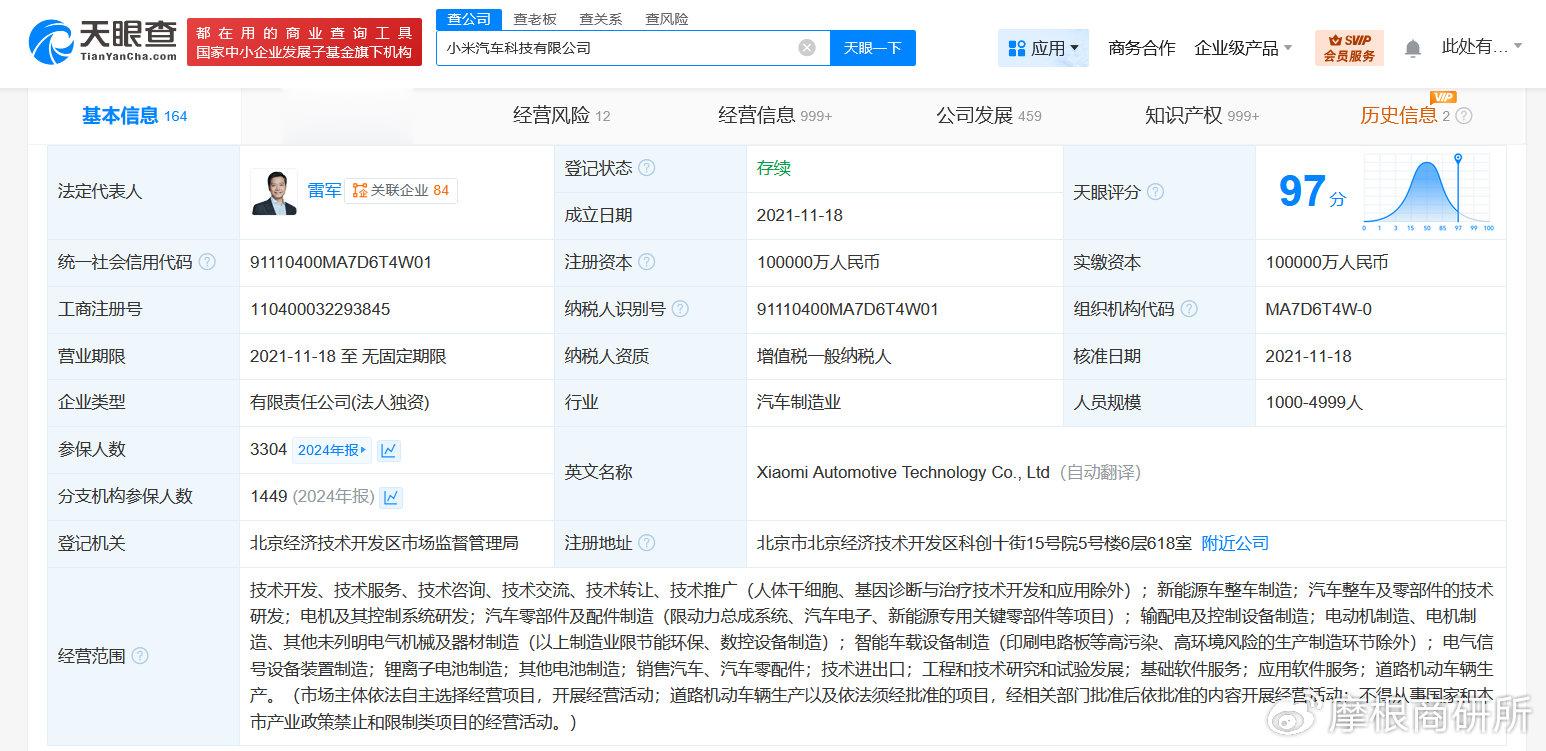
Task: Switch to 查风险 search tab
Action: pyautogui.click(x=667, y=19)
